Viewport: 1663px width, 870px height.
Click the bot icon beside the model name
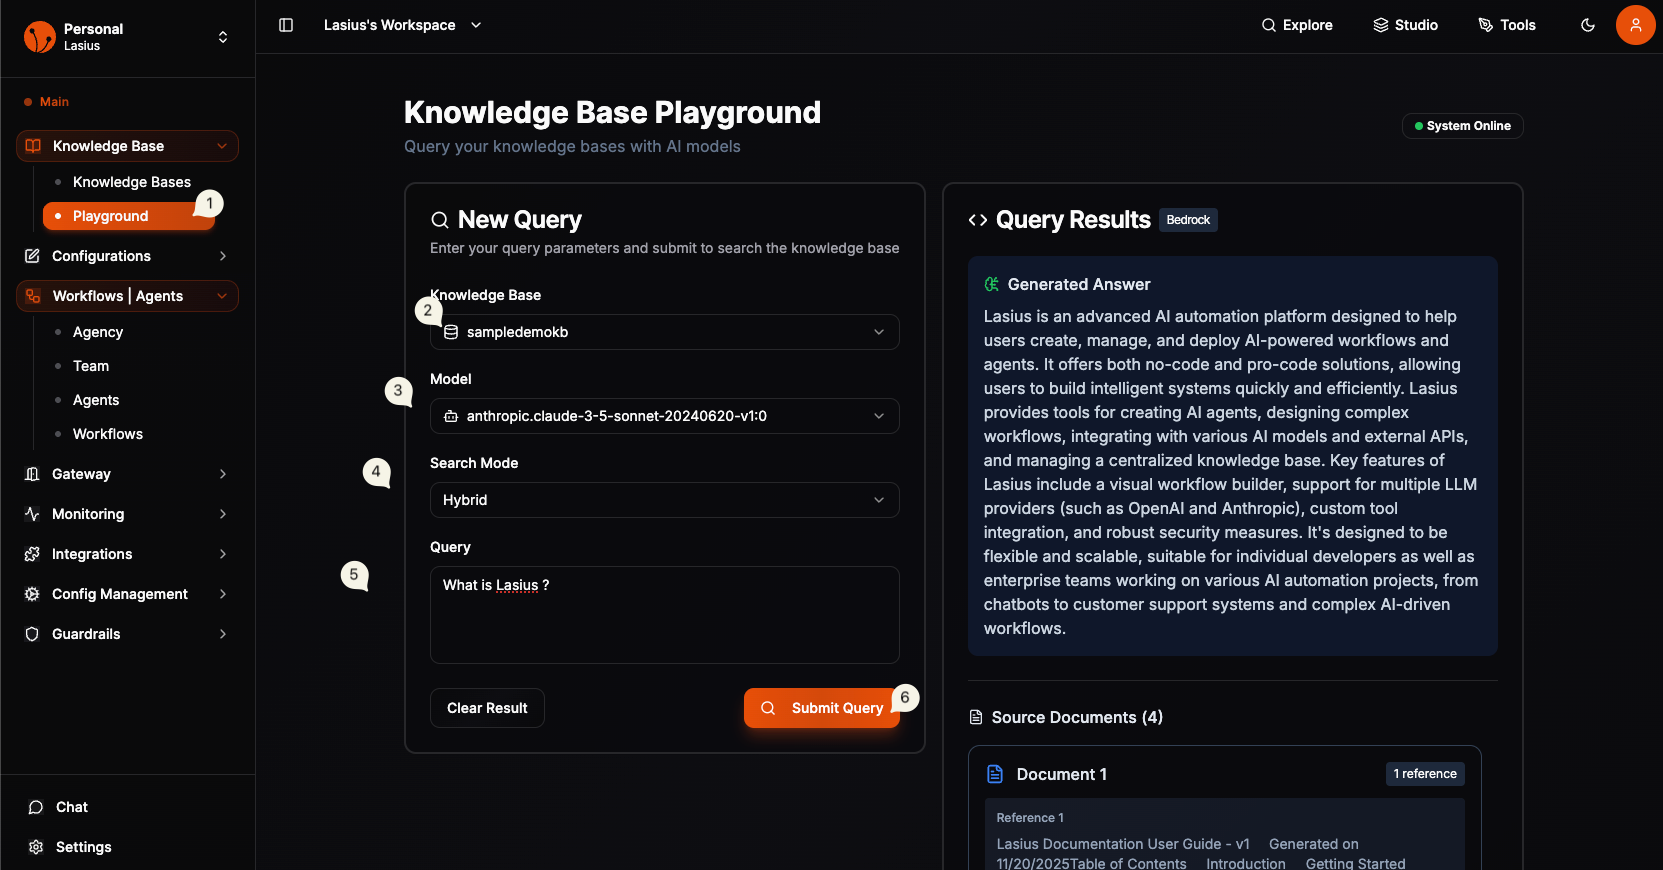tap(451, 416)
